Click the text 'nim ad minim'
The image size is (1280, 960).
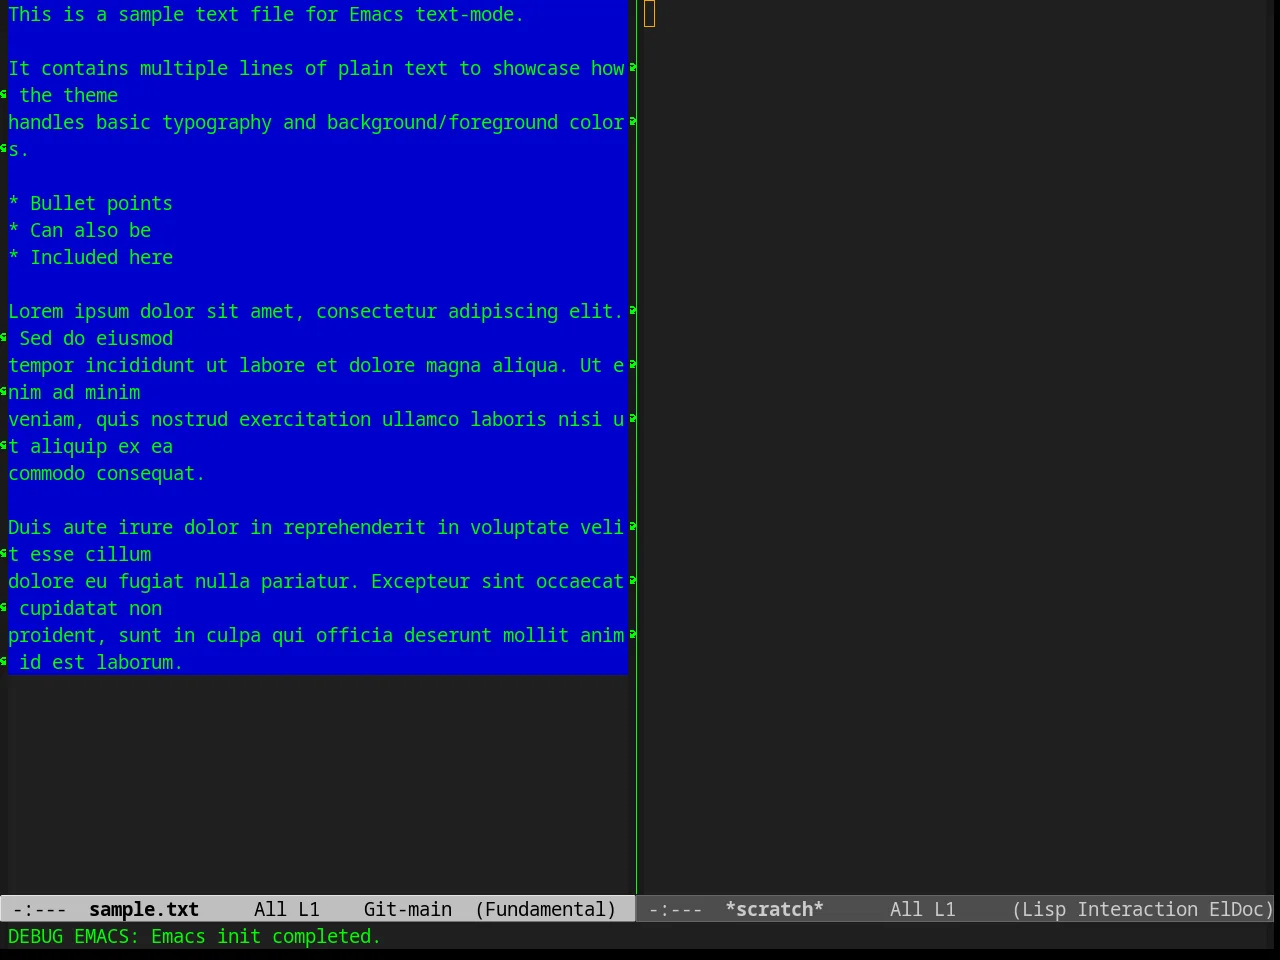tap(74, 392)
